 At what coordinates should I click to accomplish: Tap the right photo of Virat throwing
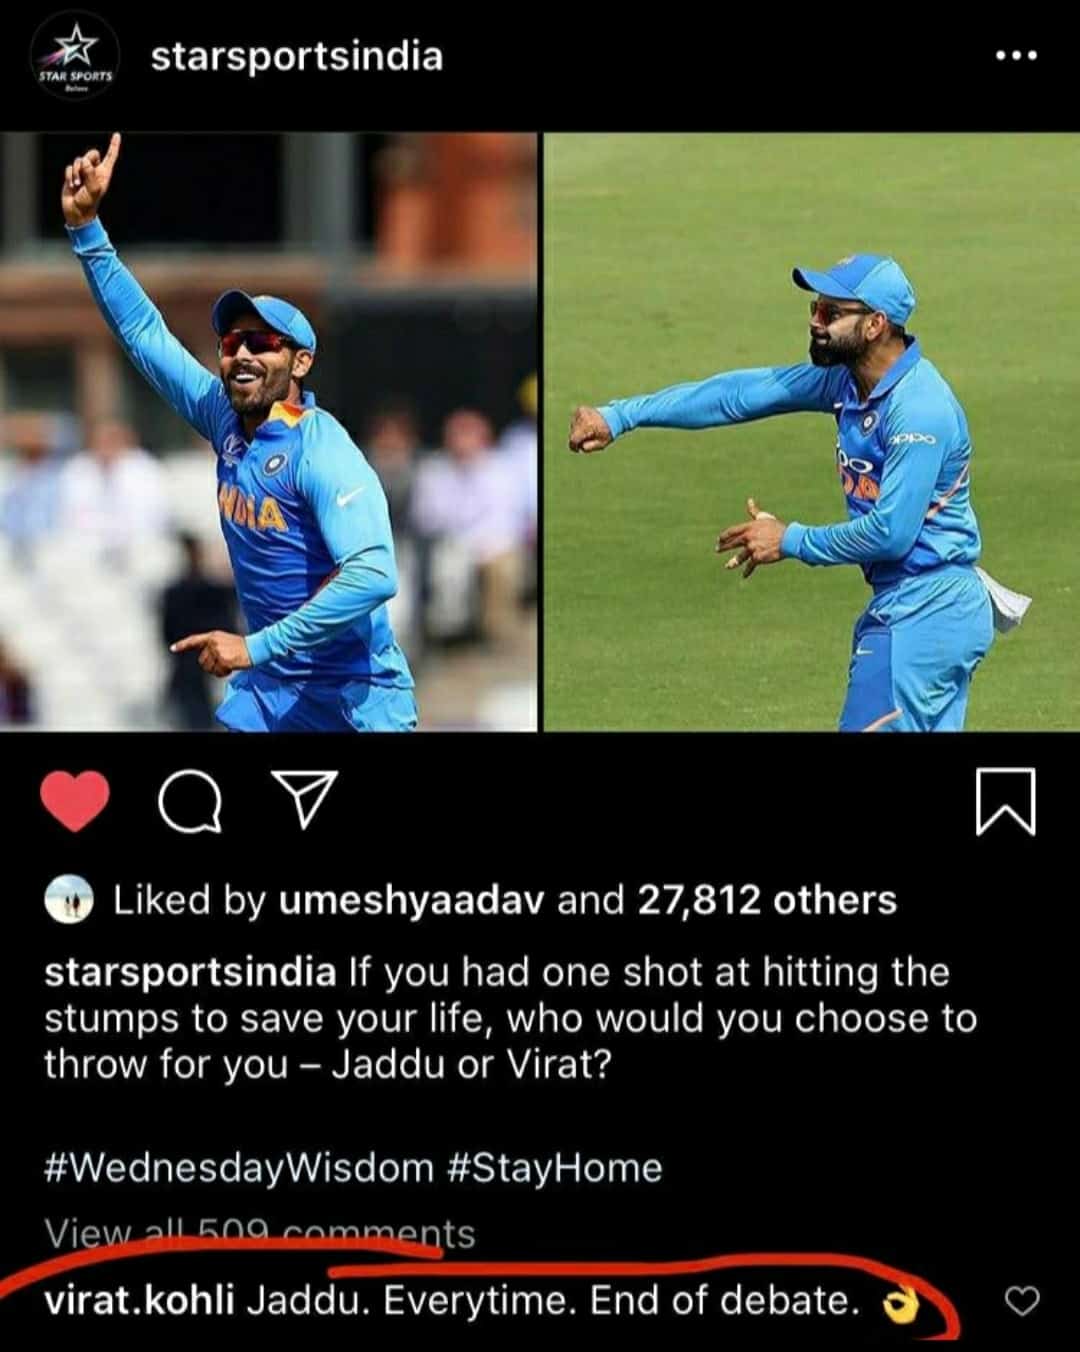(x=812, y=432)
